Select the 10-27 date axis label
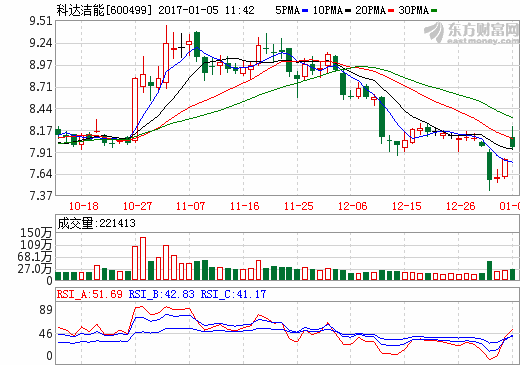 pyautogui.click(x=137, y=206)
